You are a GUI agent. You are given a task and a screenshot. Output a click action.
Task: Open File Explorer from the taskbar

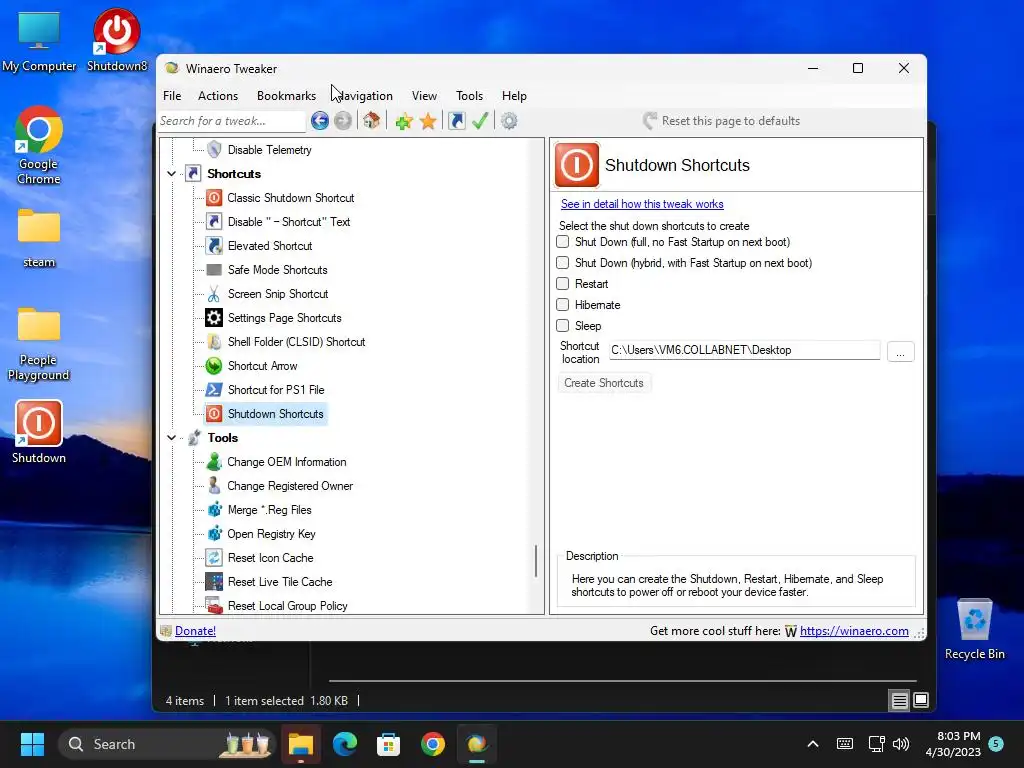pos(301,744)
